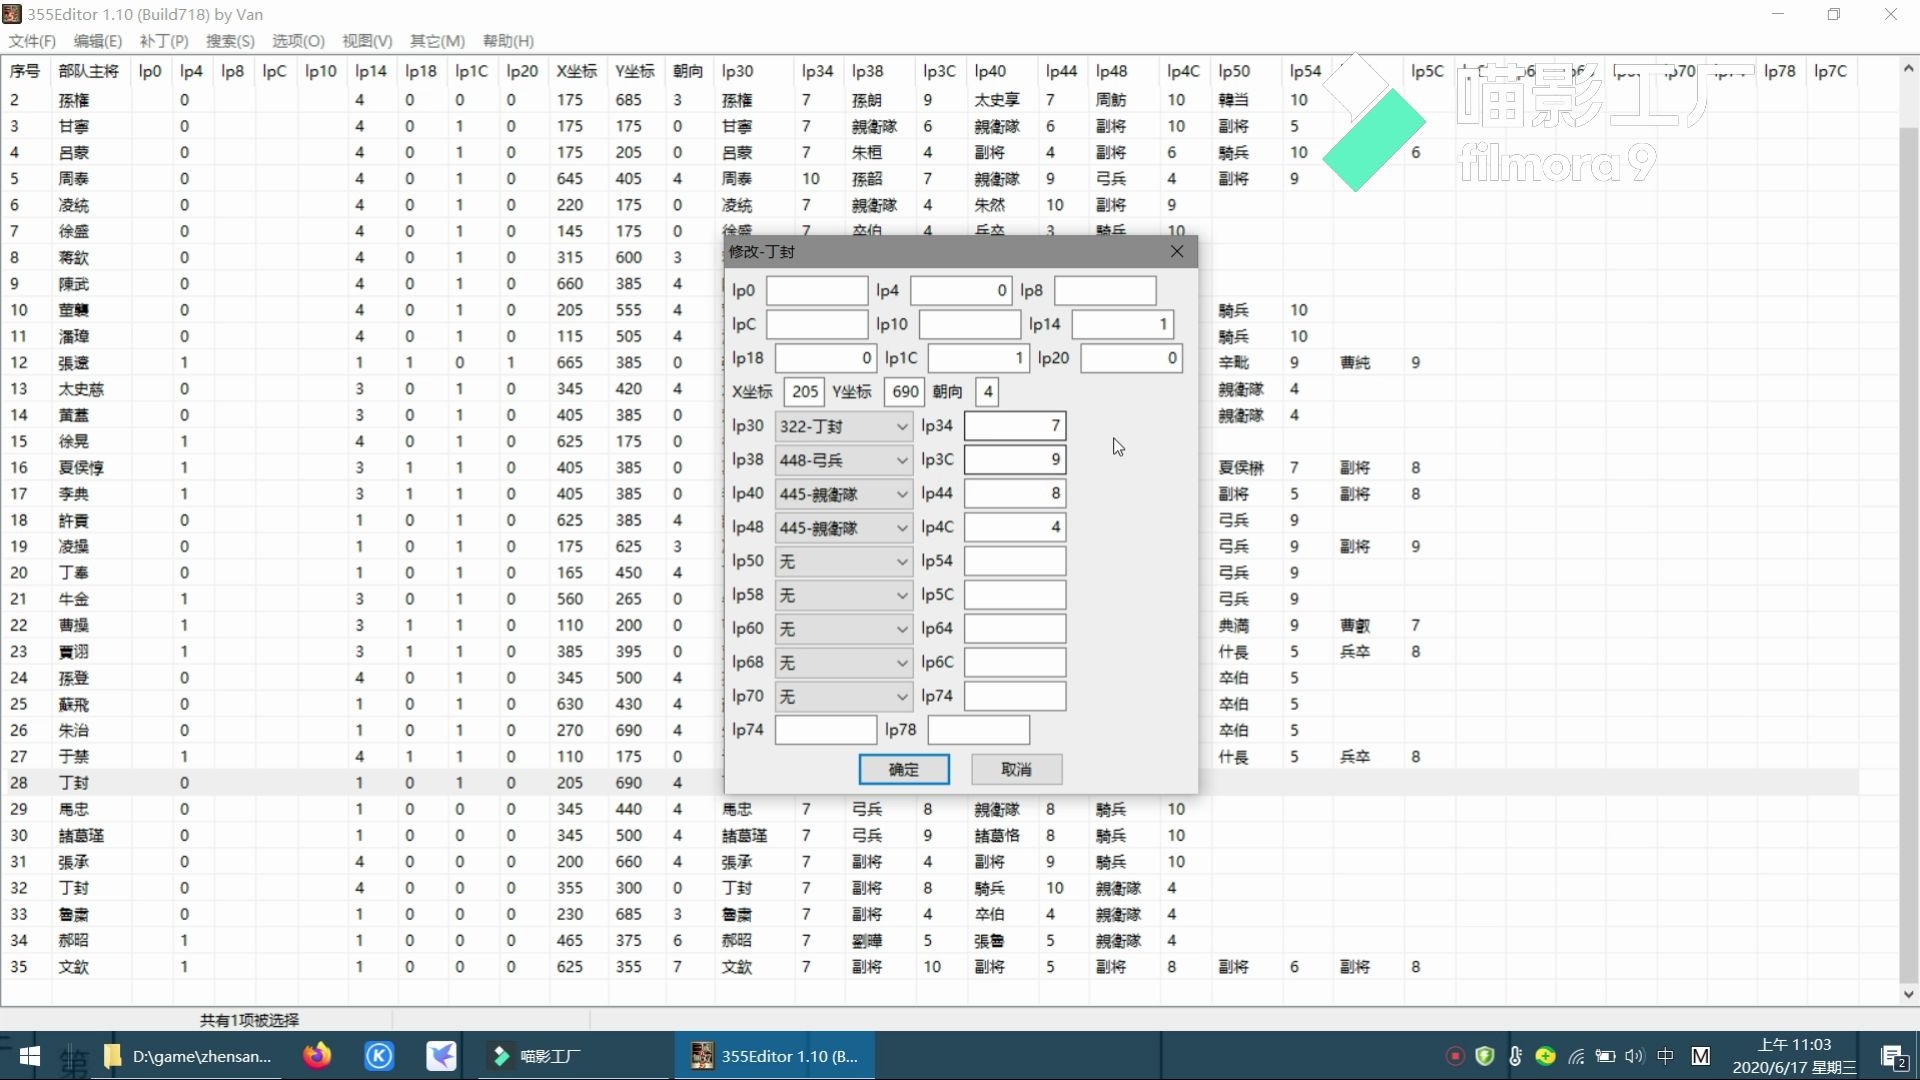The width and height of the screenshot is (1920, 1080).
Task: Open the 选项 menu
Action: [x=295, y=41]
